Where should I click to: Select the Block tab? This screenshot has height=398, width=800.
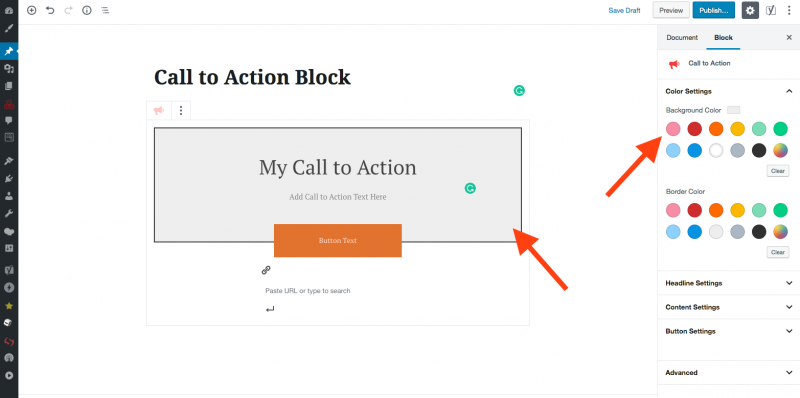click(x=723, y=37)
